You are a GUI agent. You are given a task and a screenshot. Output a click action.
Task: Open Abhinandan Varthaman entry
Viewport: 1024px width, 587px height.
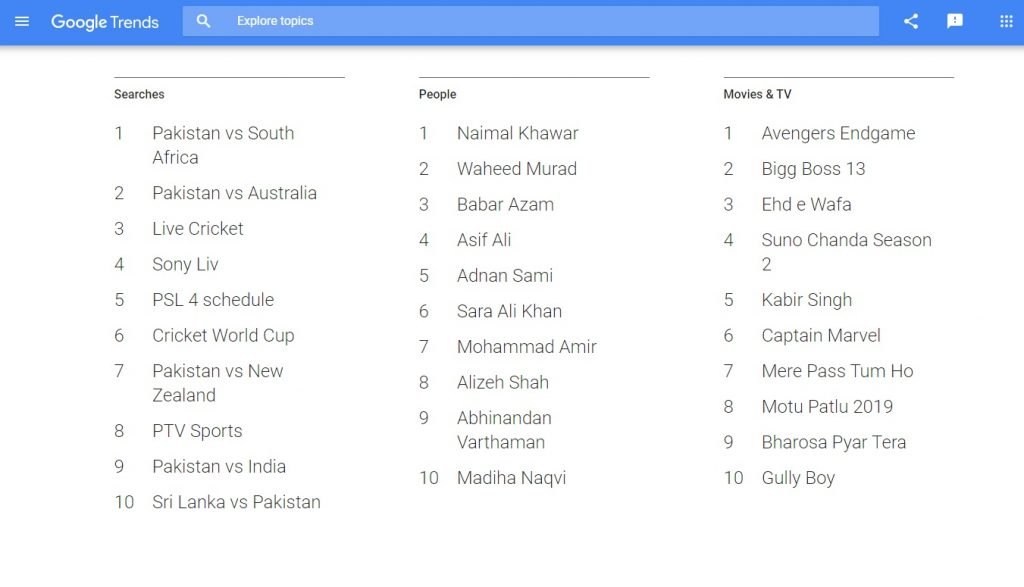[x=504, y=429]
